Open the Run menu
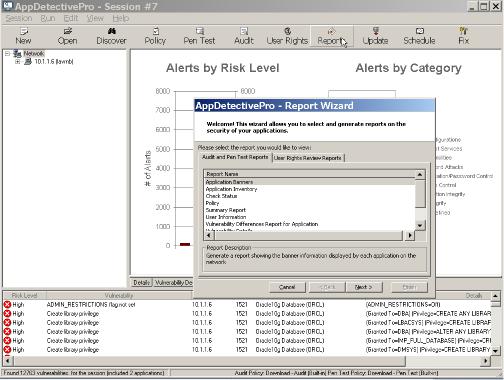Image resolution: width=504 pixels, height=380 pixels. click(x=48, y=18)
